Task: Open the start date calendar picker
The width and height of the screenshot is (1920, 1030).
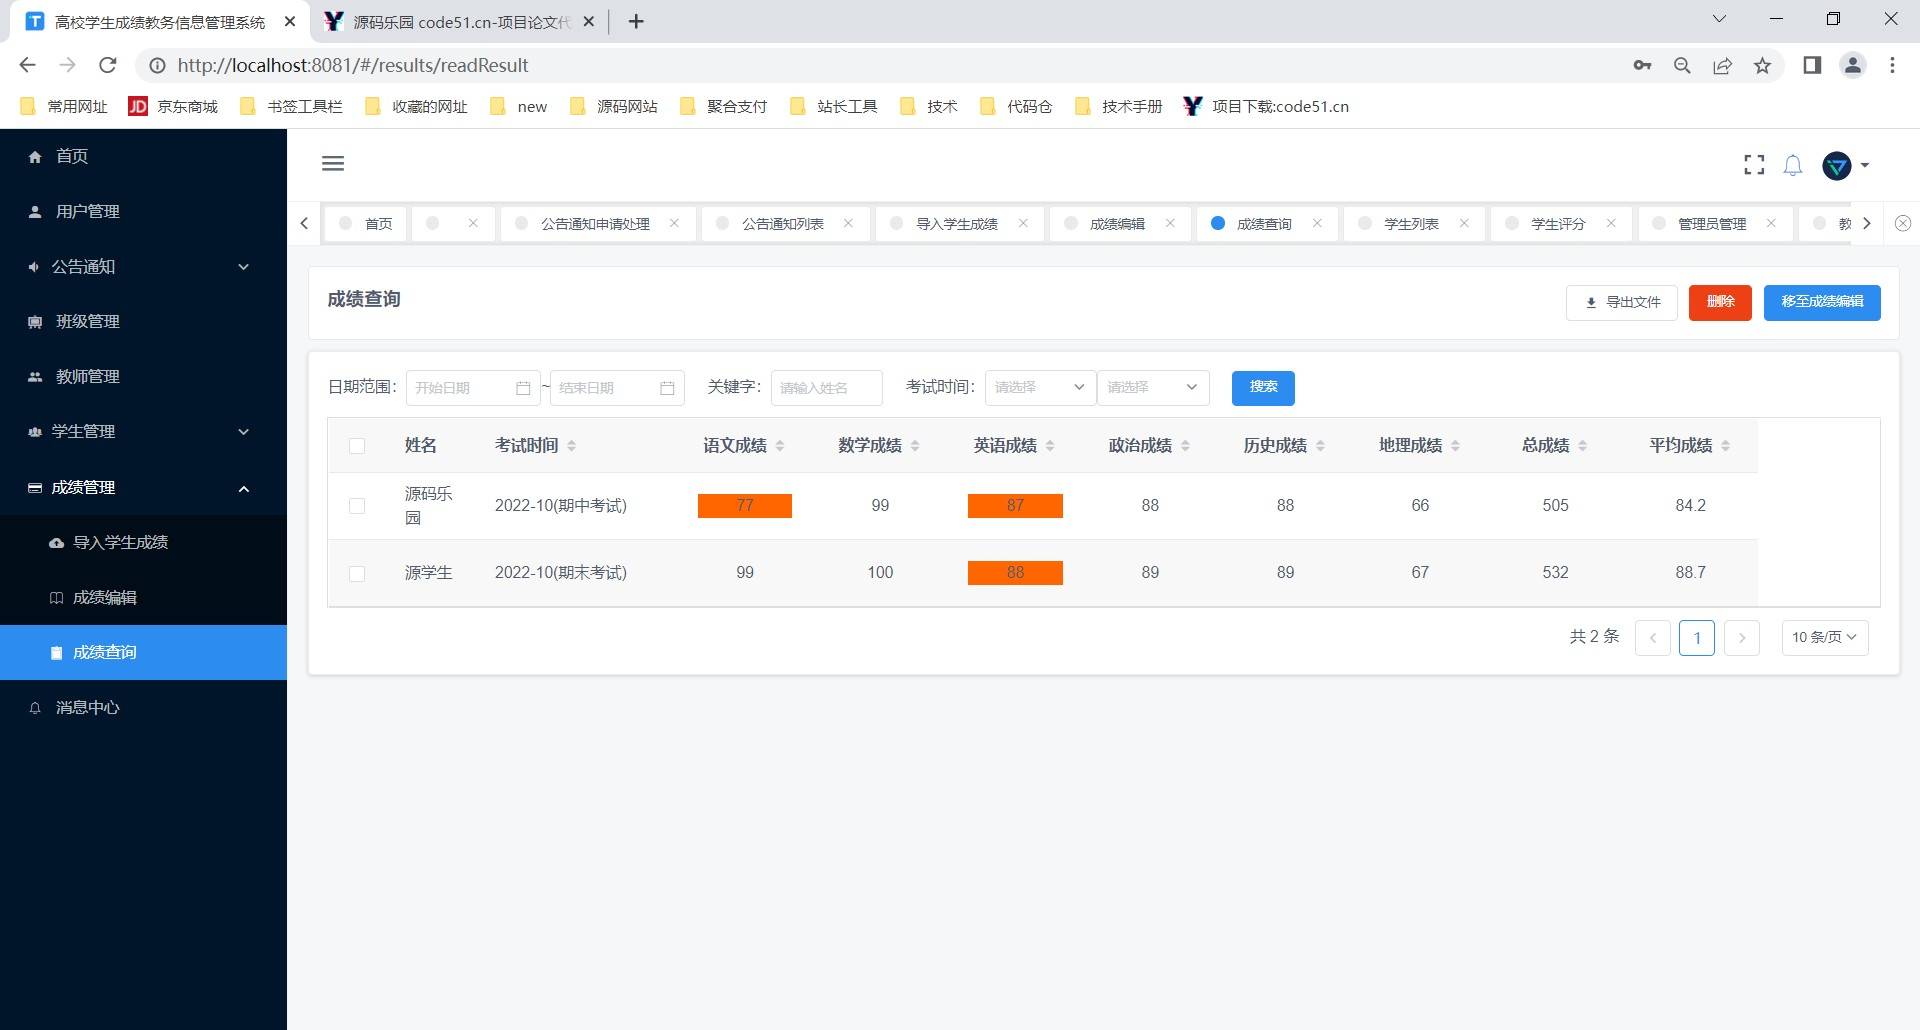Action: pos(523,388)
